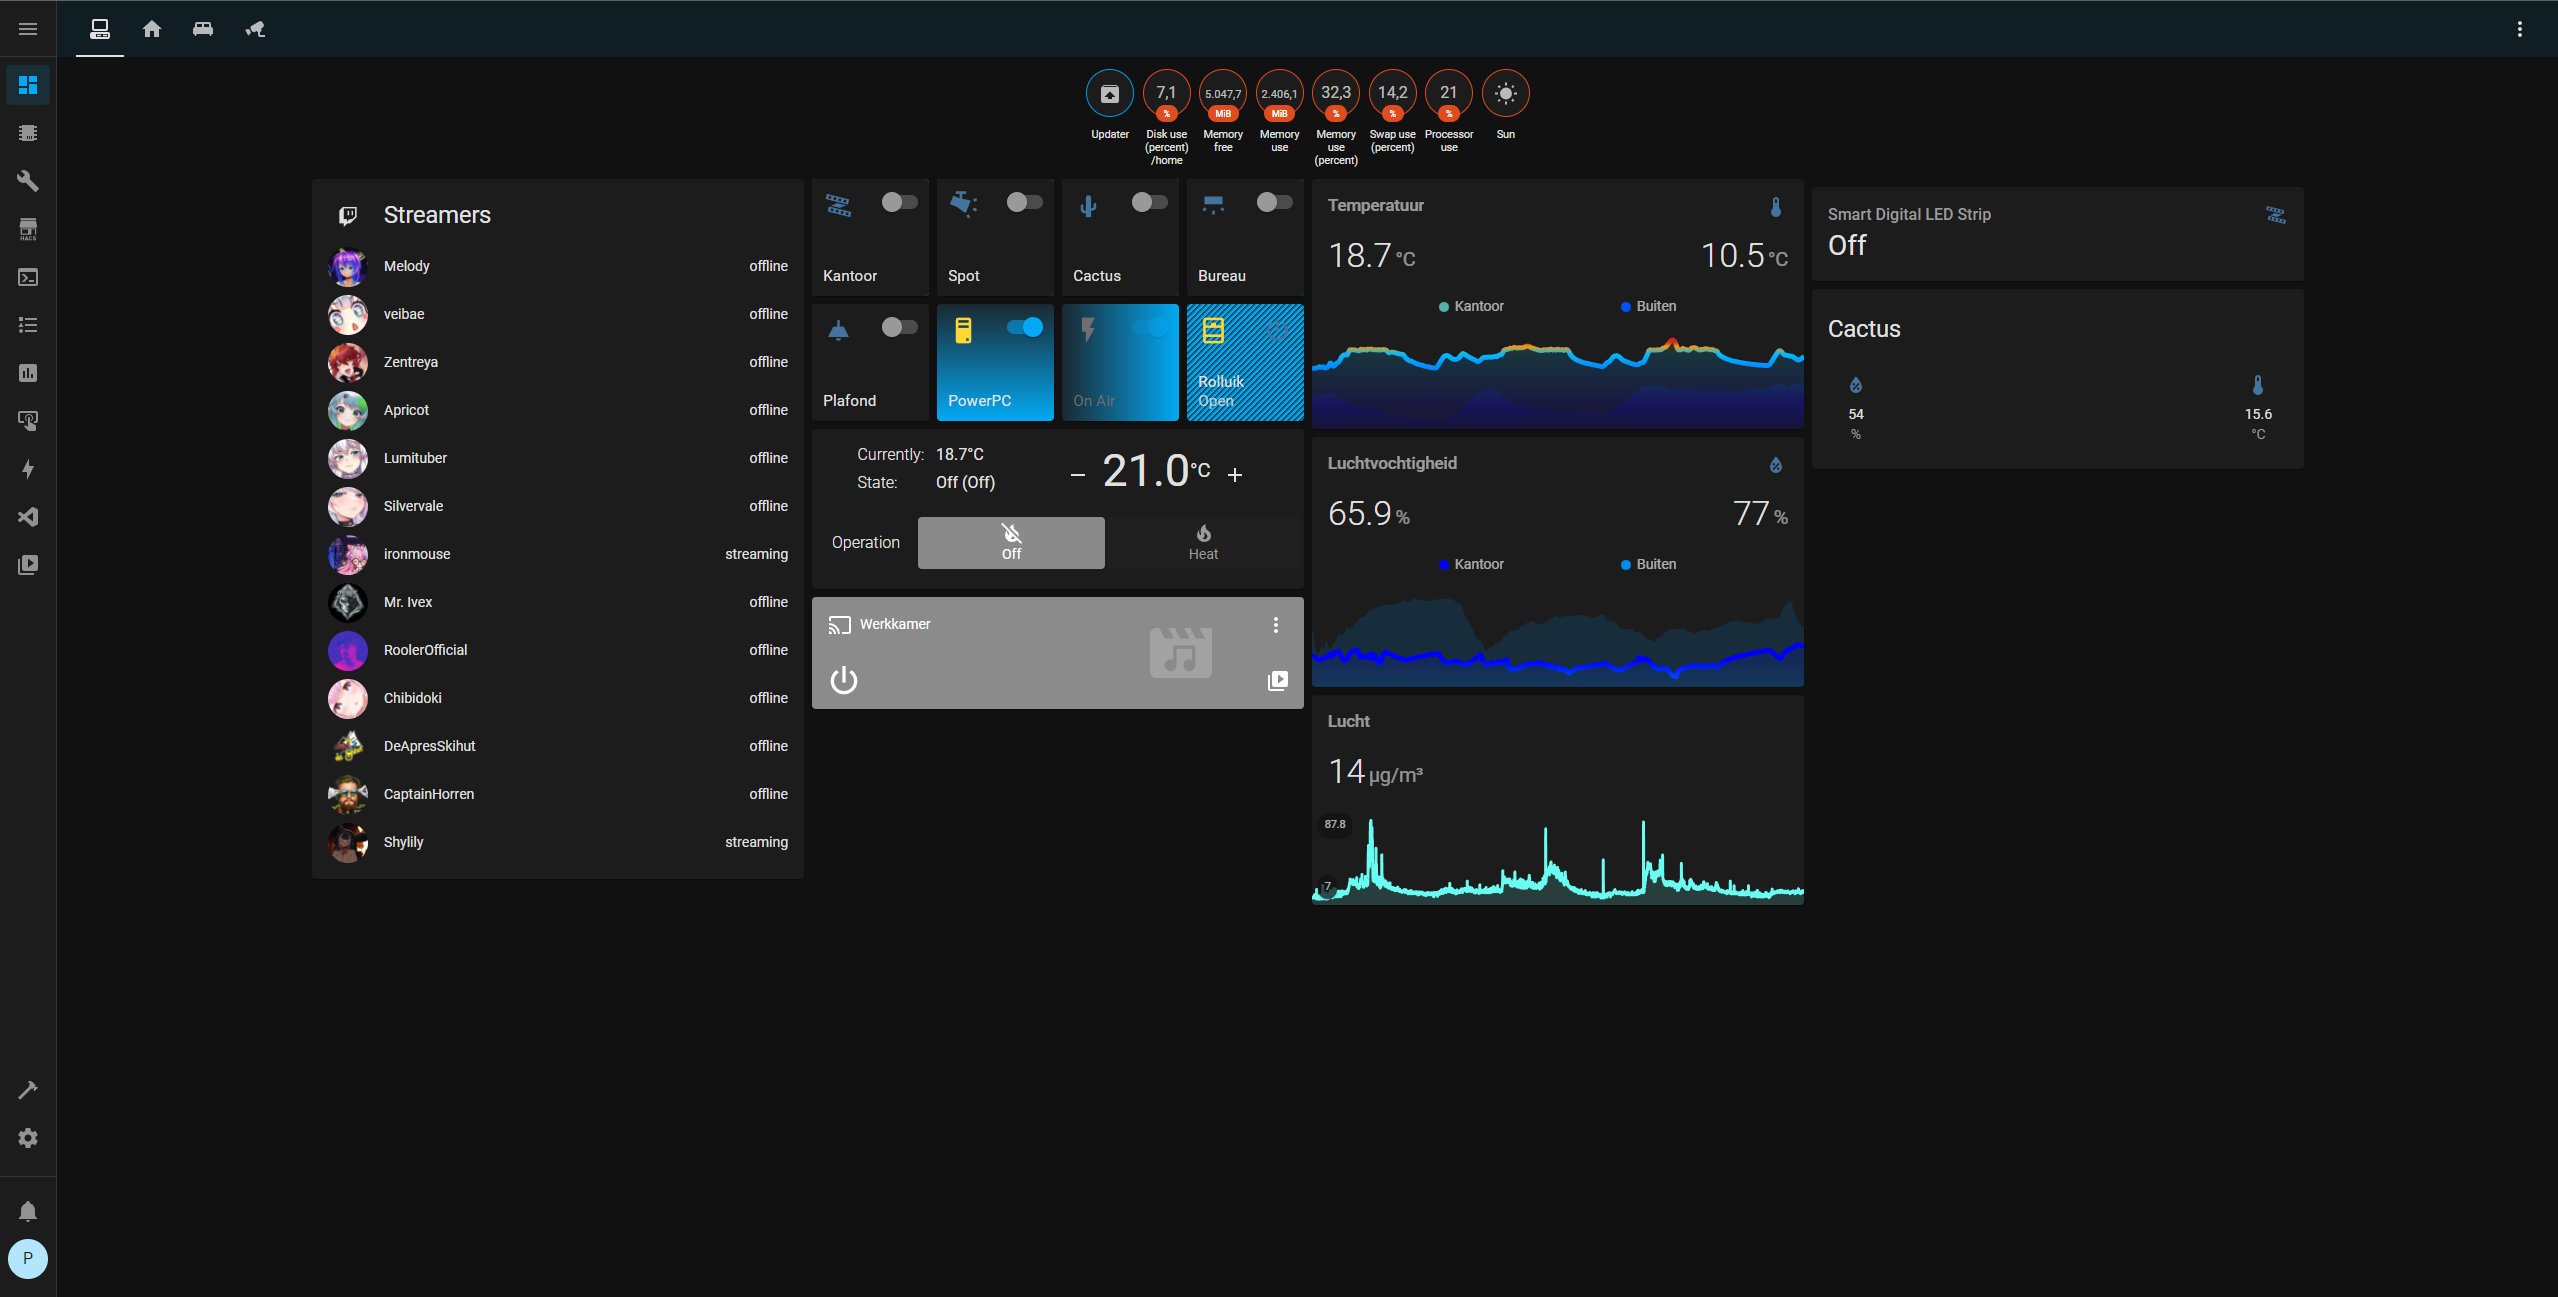Open the hamburger sidebar menu
This screenshot has height=1297, width=2558.
coord(28,29)
